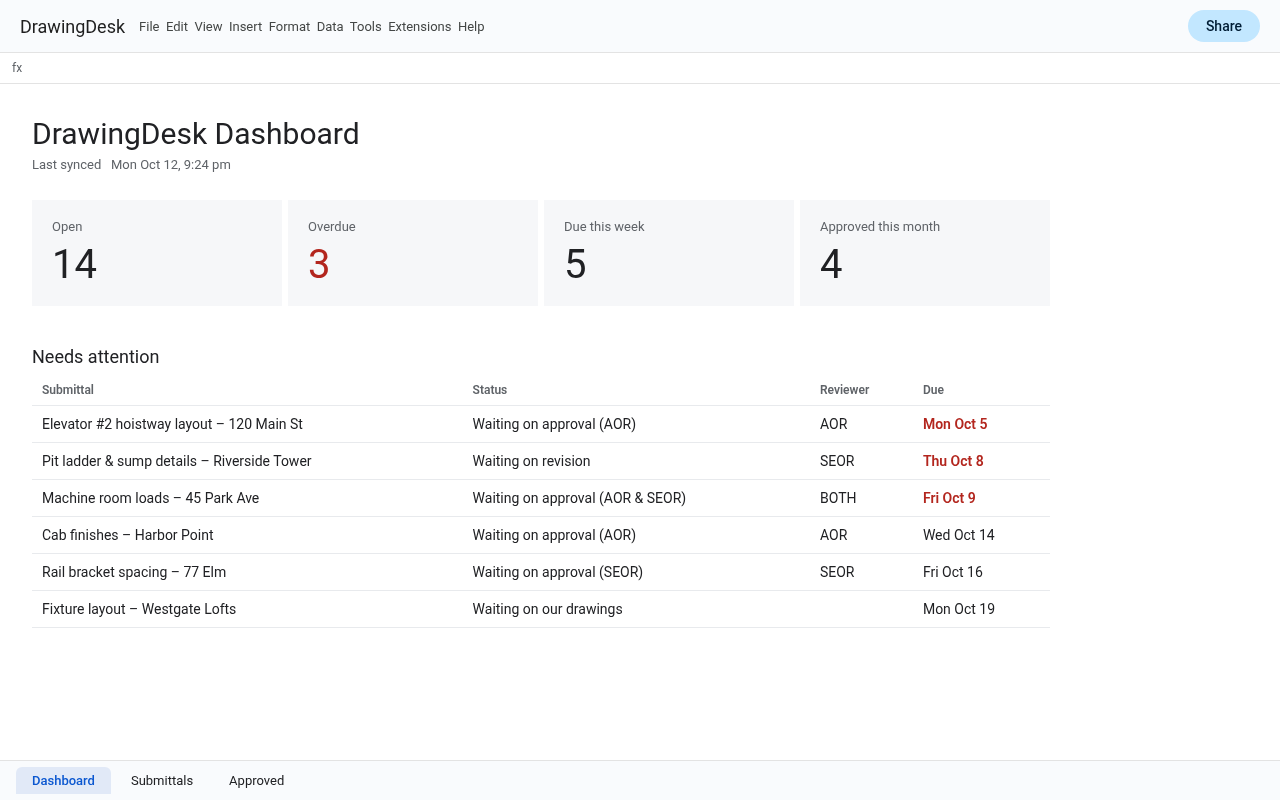Viewport: 1280px width, 800px height.
Task: Click the DrawingDesk app title
Action: (72, 27)
